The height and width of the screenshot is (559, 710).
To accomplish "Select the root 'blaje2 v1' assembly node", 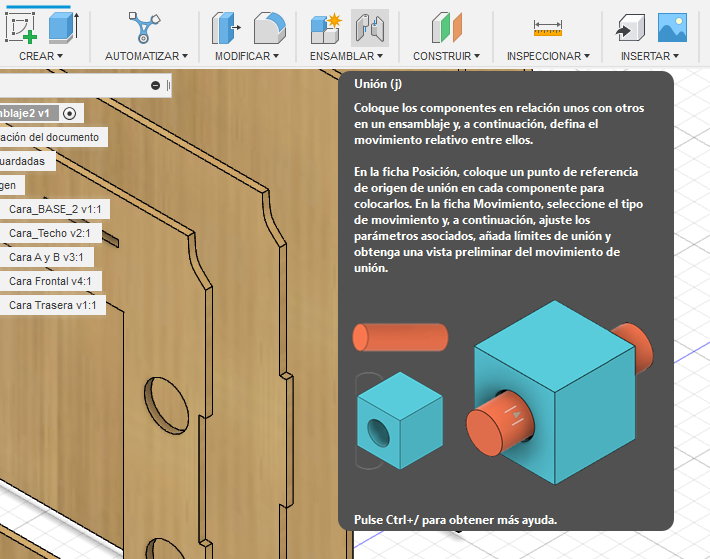I will point(29,113).
